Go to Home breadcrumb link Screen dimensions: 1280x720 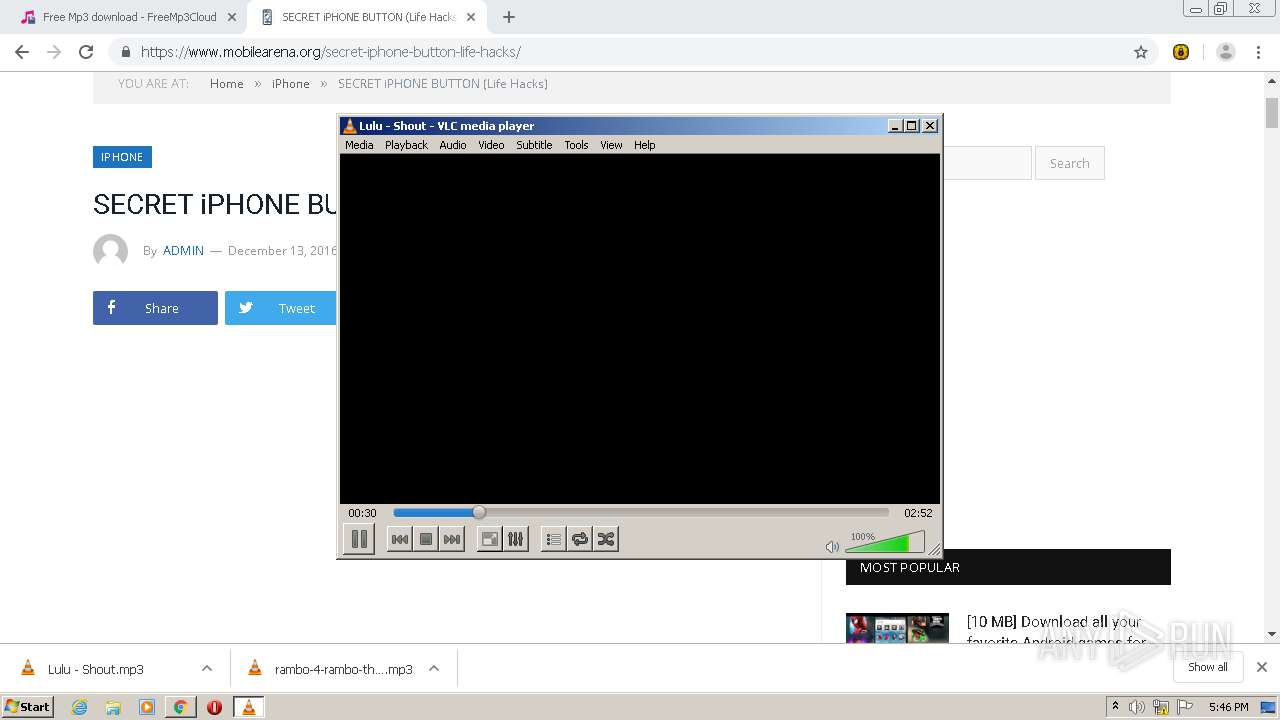point(227,84)
